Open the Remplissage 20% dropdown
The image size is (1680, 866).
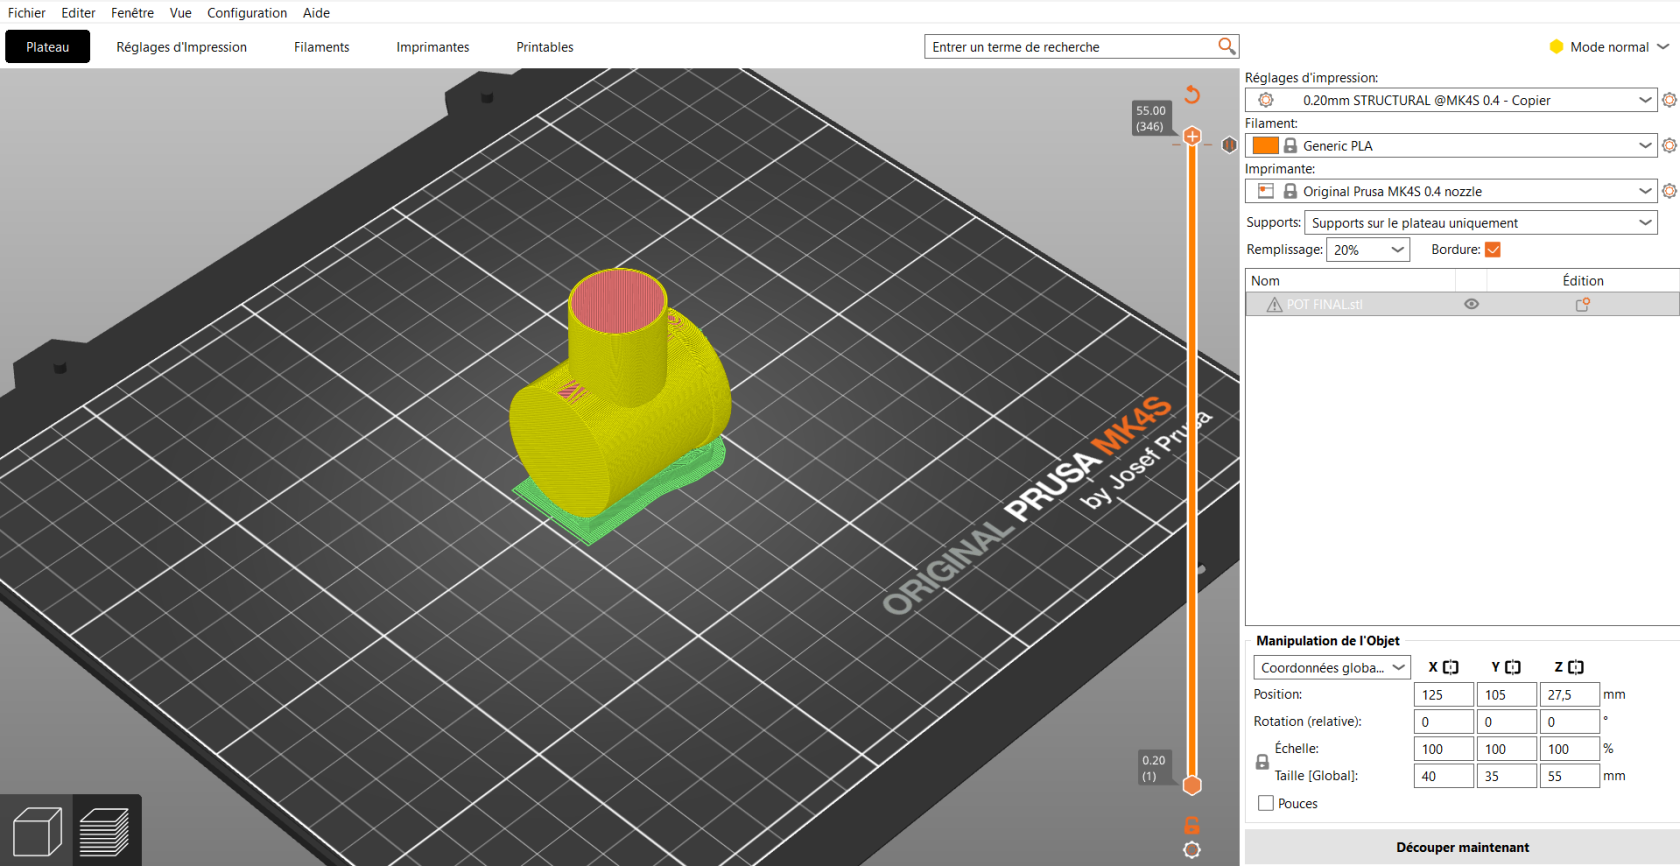1368,250
